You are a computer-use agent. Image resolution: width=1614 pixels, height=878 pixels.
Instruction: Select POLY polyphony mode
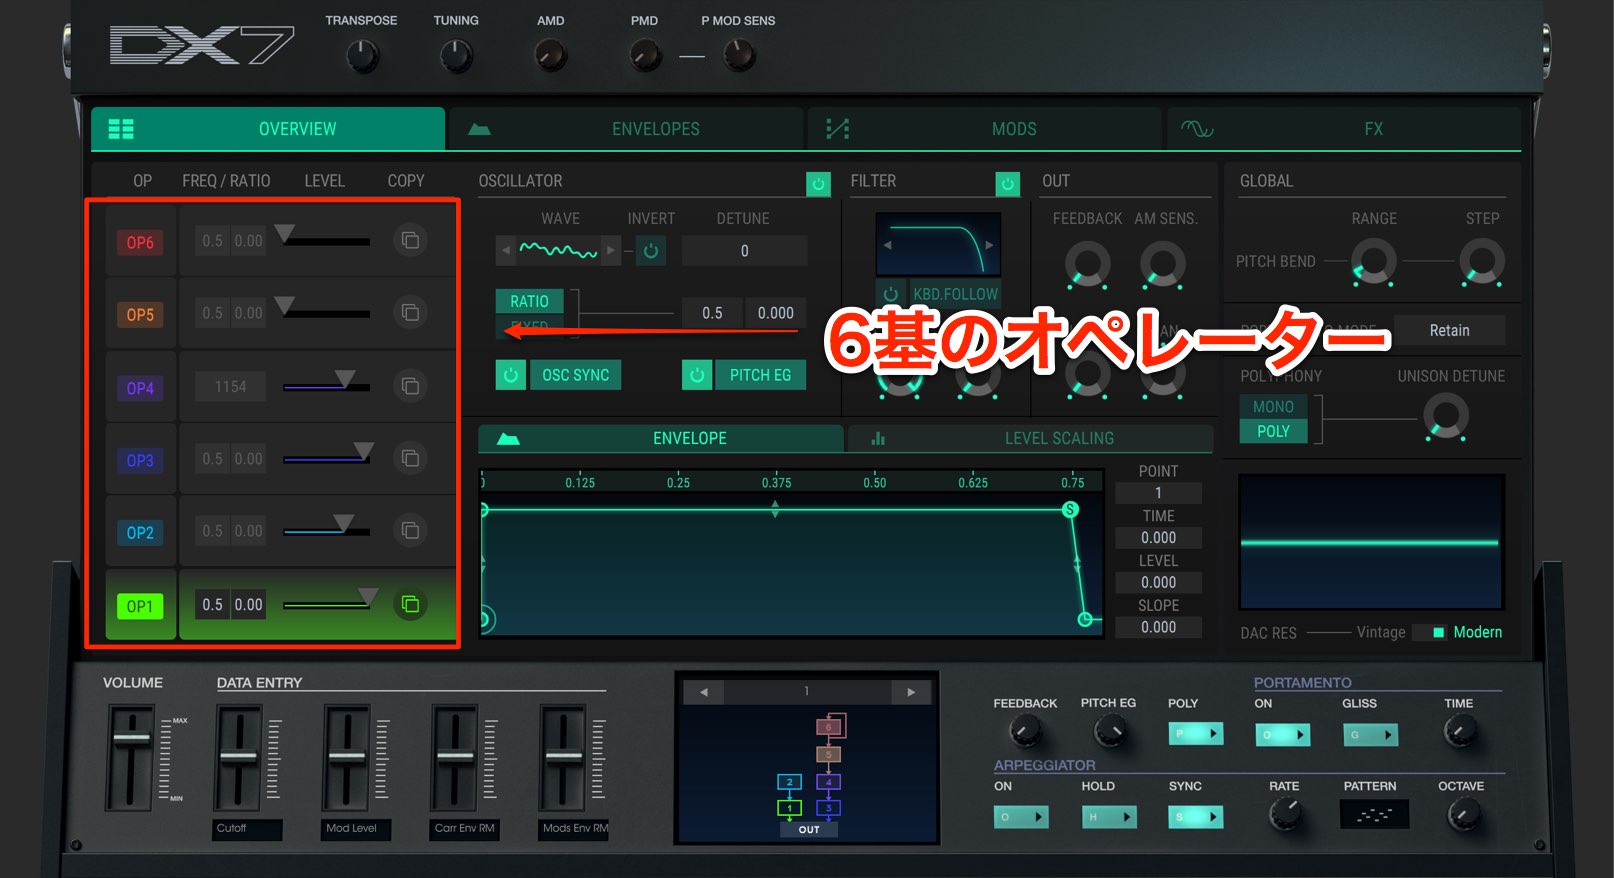pyautogui.click(x=1273, y=431)
